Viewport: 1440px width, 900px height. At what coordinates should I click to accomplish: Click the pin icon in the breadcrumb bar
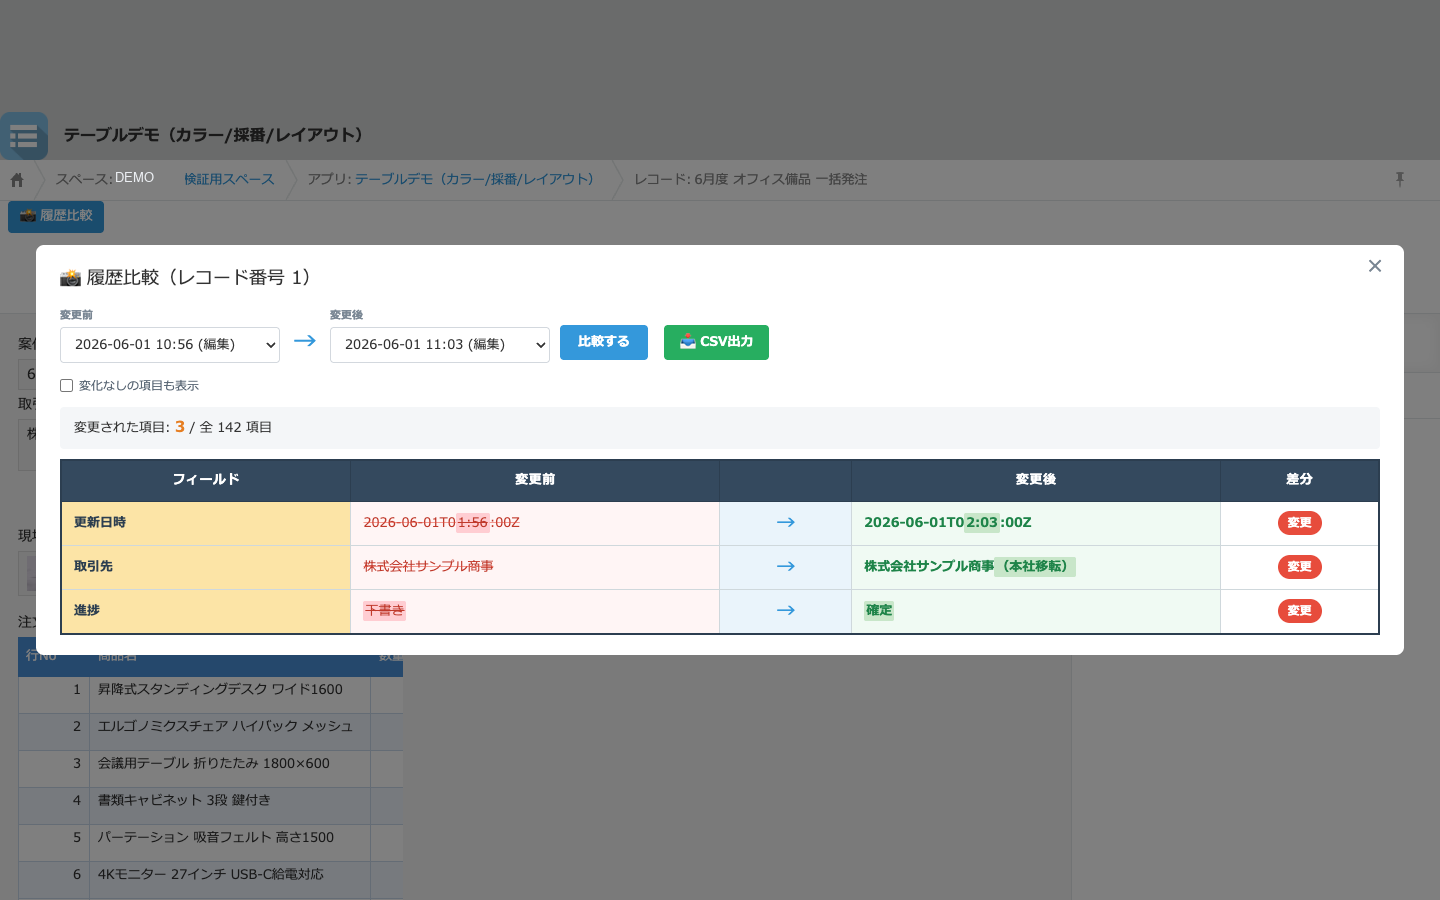pos(1400,179)
